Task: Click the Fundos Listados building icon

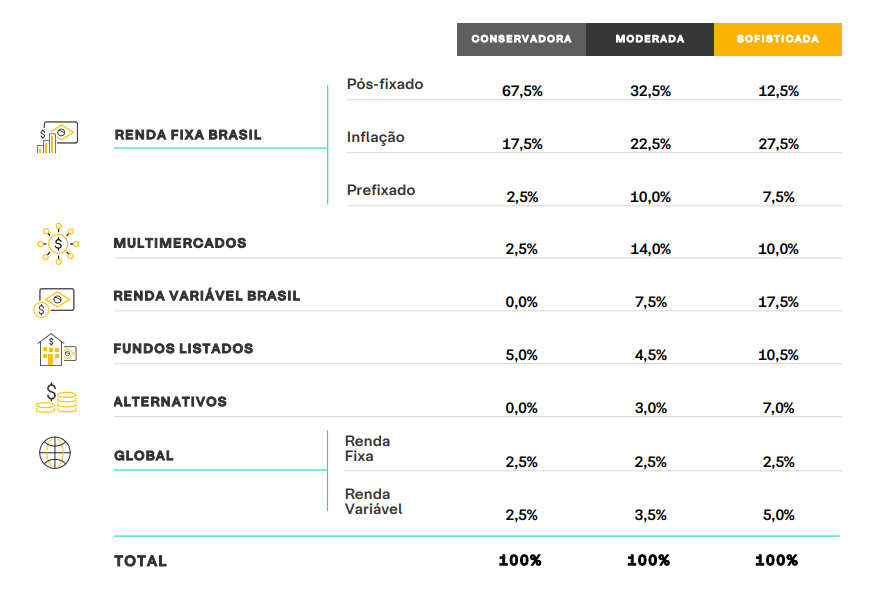Action: click(57, 349)
